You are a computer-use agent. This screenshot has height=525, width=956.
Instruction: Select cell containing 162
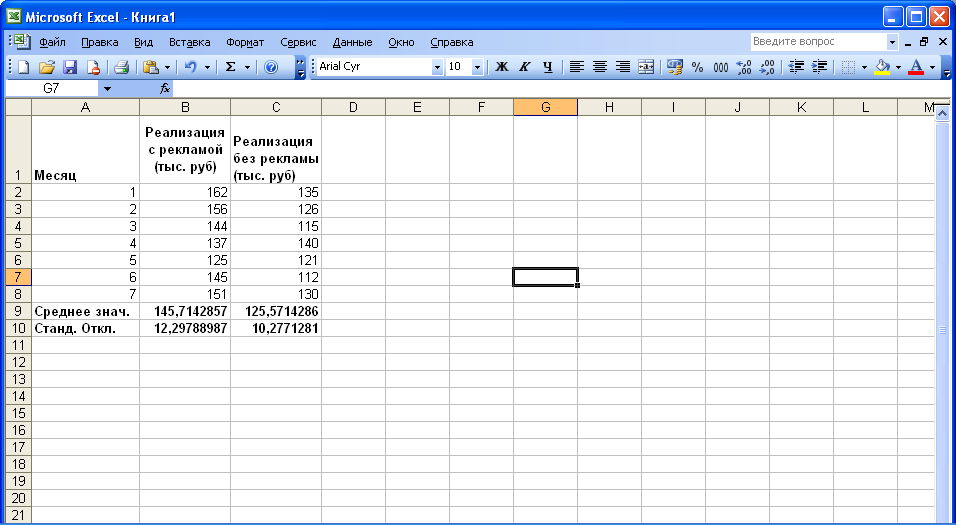(185, 192)
